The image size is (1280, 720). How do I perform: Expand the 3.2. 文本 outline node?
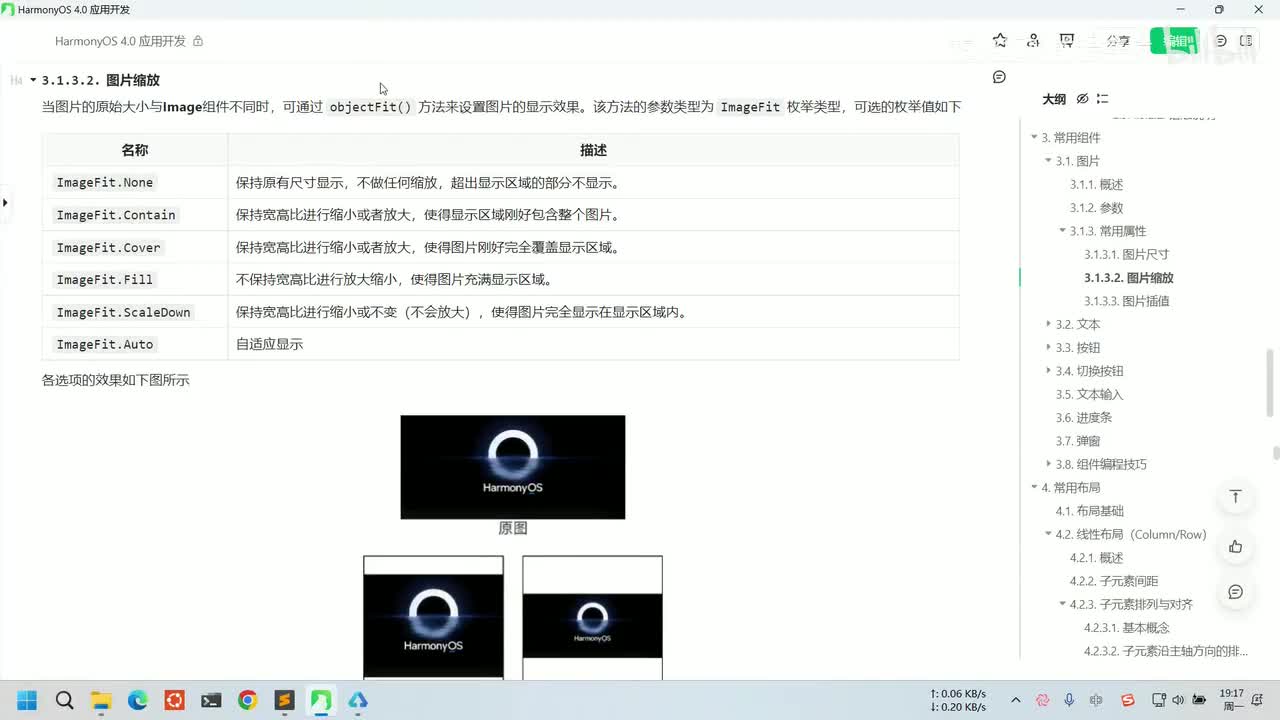pyautogui.click(x=1048, y=324)
